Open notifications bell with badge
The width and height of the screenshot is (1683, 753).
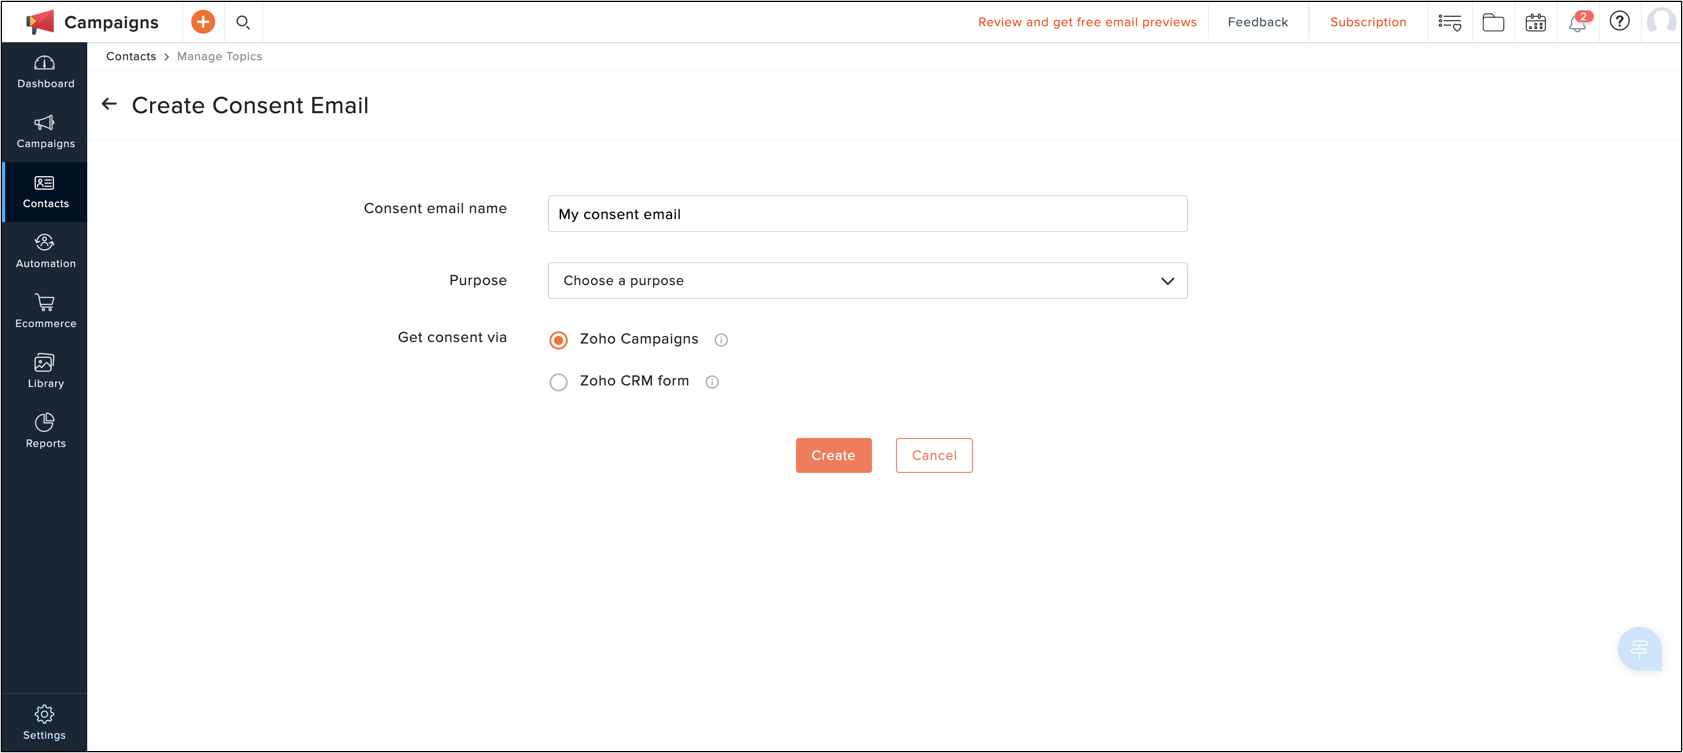tap(1579, 22)
